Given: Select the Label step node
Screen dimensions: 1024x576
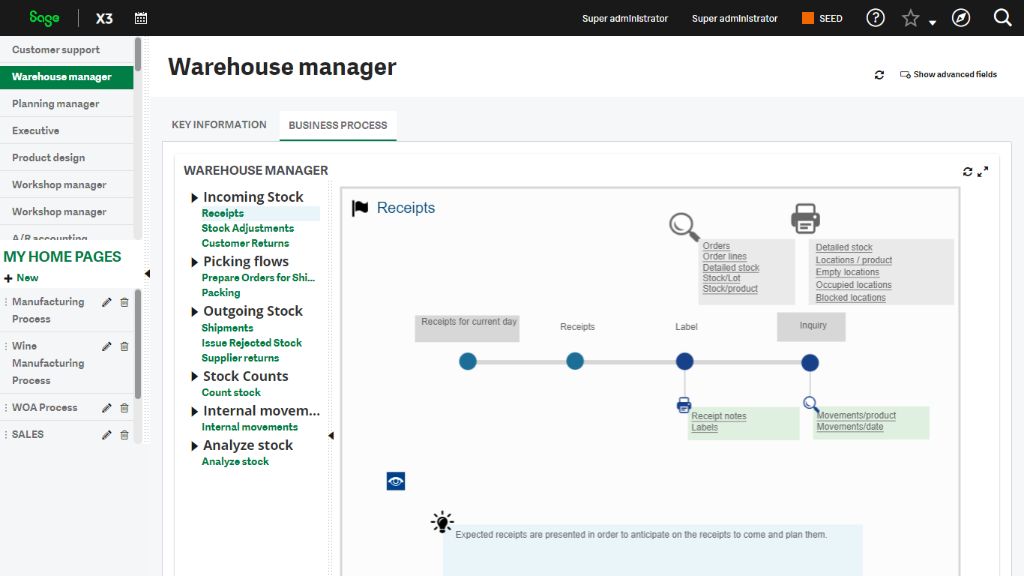Looking at the screenshot, I should tap(684, 361).
